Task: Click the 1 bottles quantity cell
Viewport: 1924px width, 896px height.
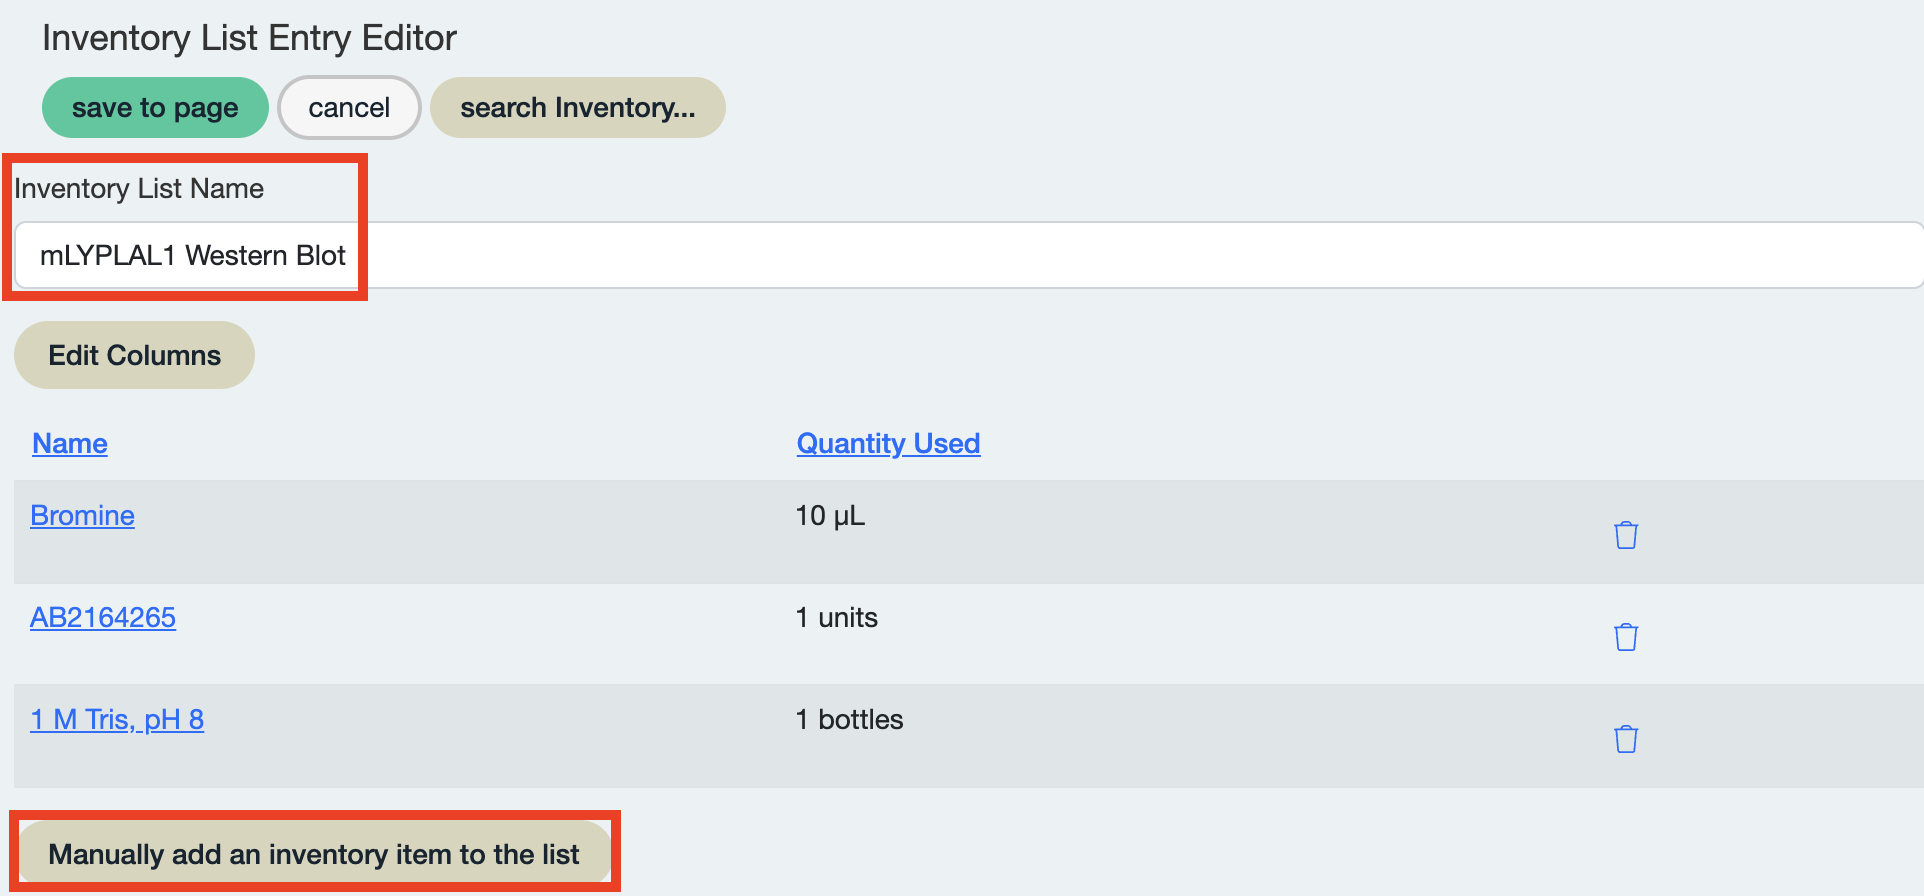Action: tap(849, 720)
